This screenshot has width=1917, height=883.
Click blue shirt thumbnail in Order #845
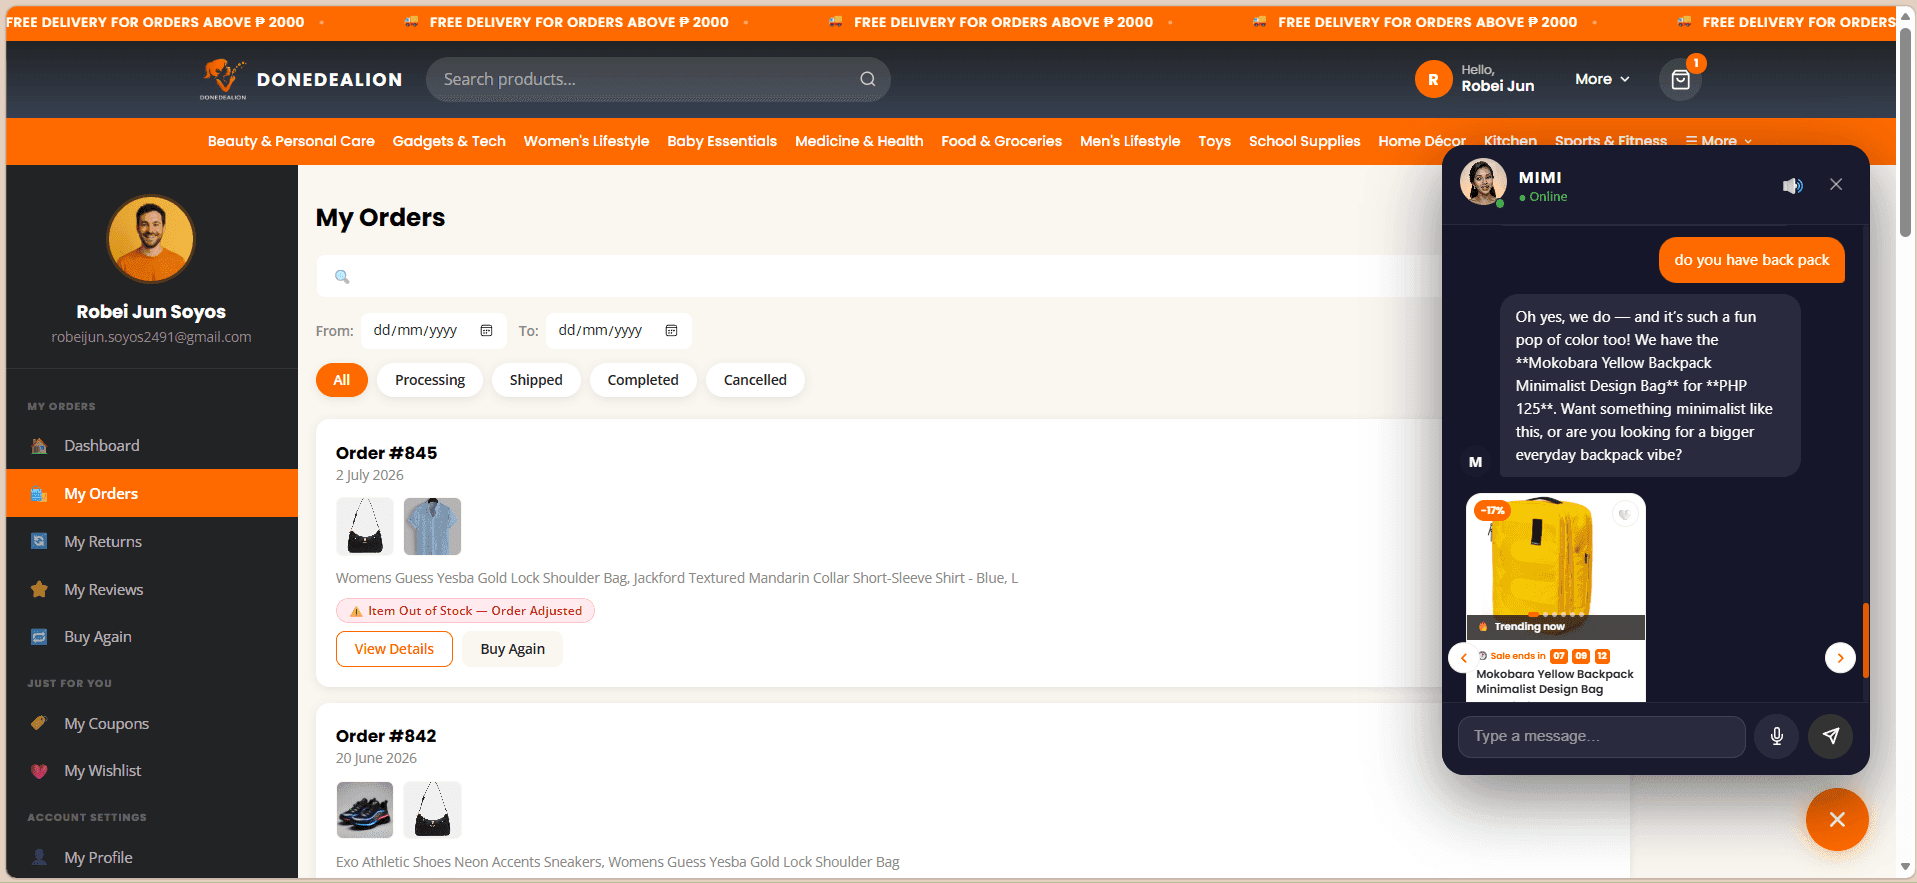click(x=432, y=526)
